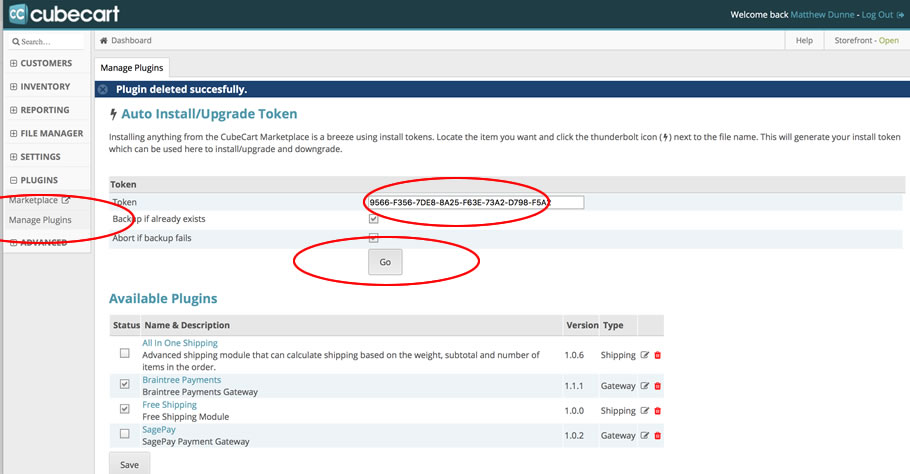
Task: Click the Go button
Action: coord(385,262)
